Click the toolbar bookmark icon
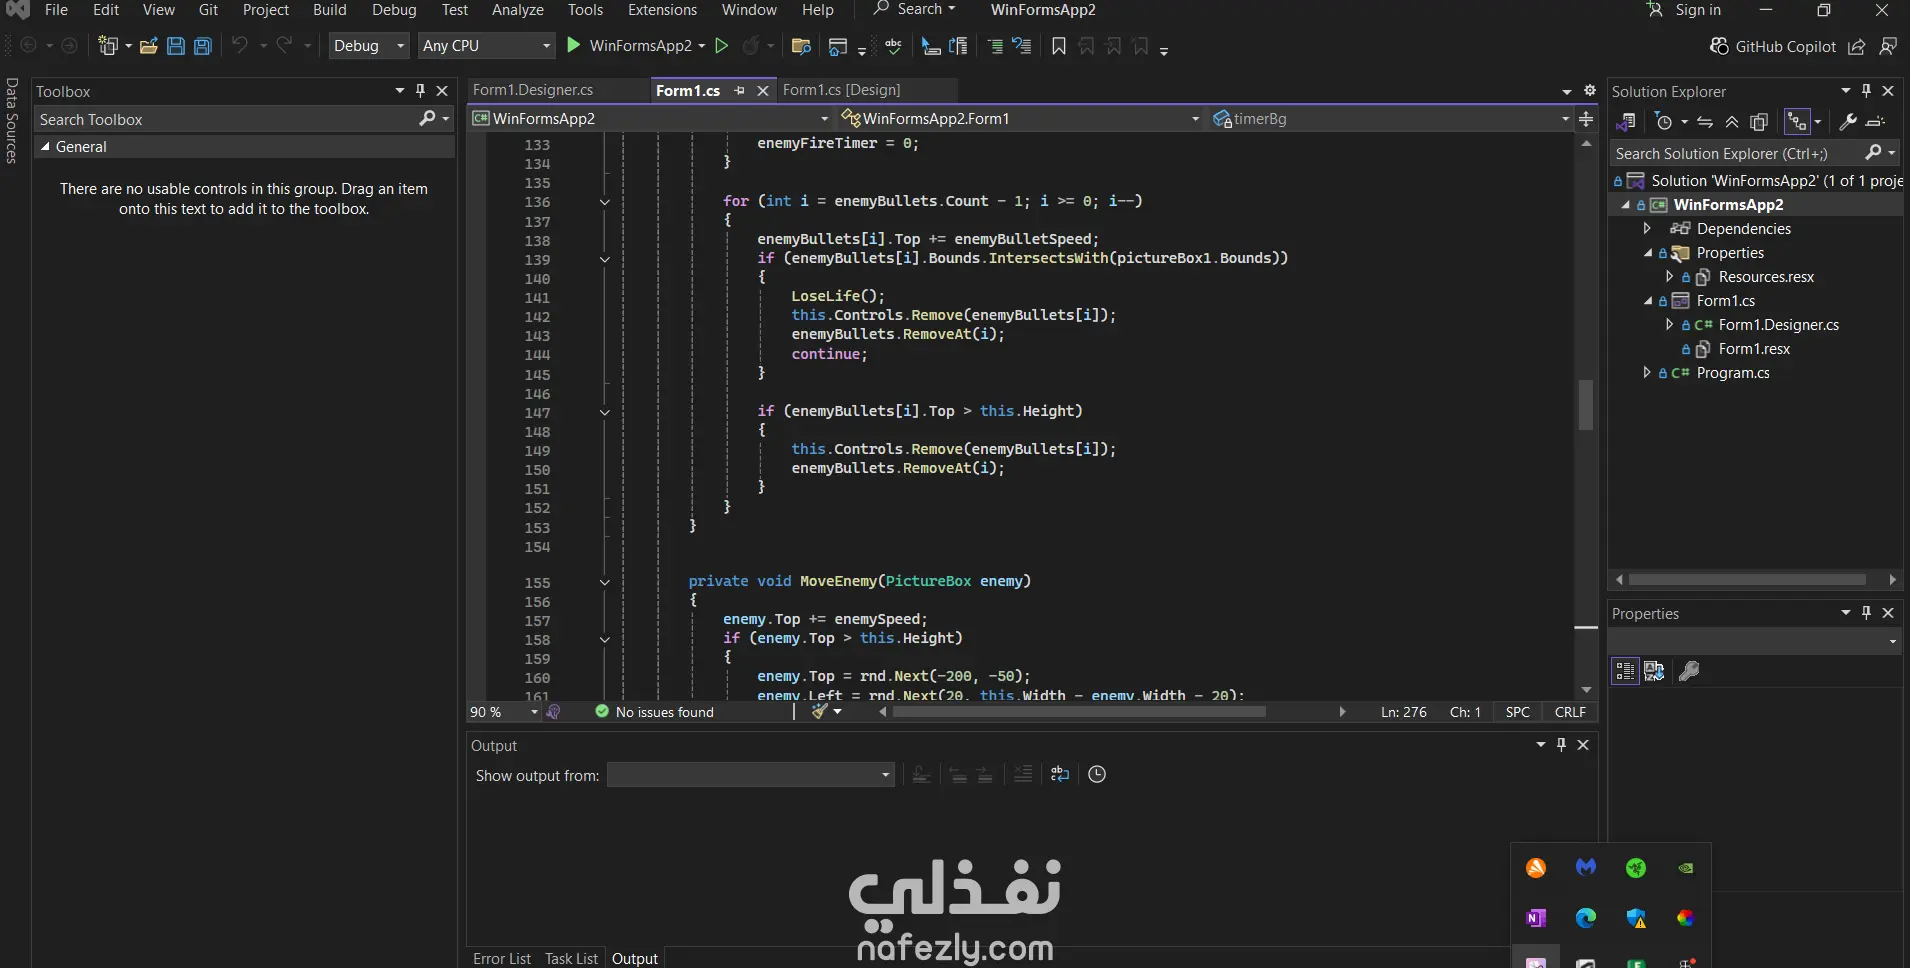This screenshot has height=968, width=1910. click(x=1059, y=46)
